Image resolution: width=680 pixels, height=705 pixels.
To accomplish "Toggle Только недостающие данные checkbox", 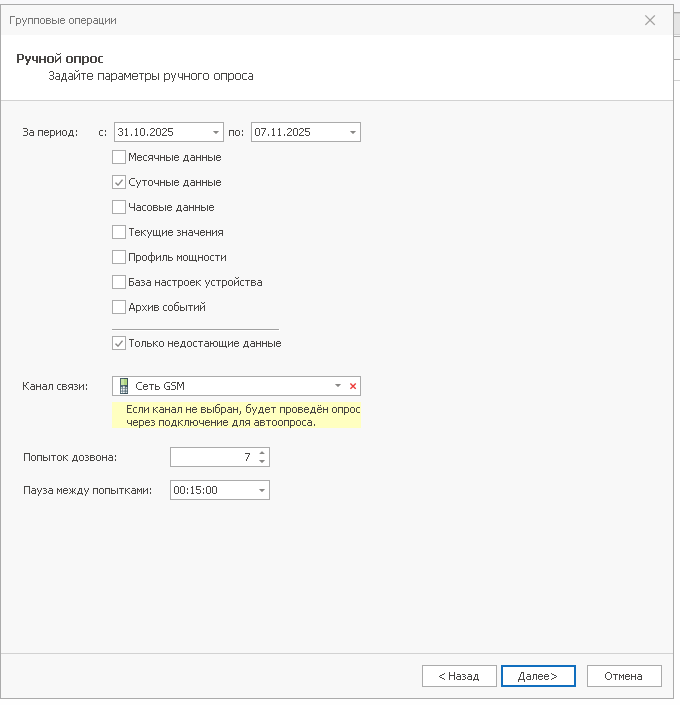I will tap(119, 343).
